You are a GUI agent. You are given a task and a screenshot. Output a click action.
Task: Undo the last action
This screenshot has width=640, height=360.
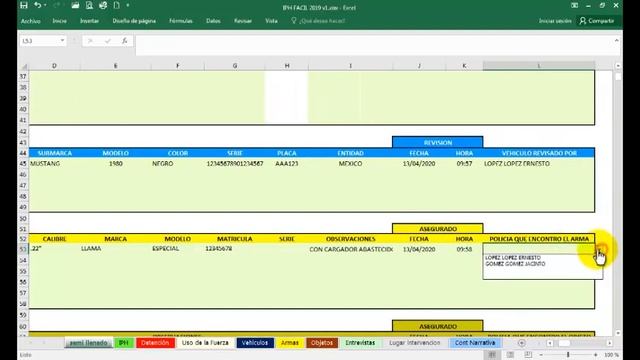pos(37,5)
